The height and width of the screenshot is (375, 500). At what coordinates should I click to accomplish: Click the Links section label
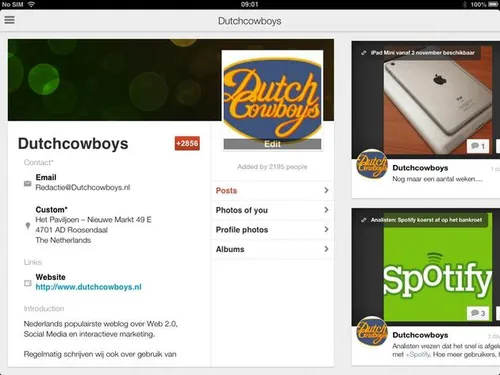point(33,262)
